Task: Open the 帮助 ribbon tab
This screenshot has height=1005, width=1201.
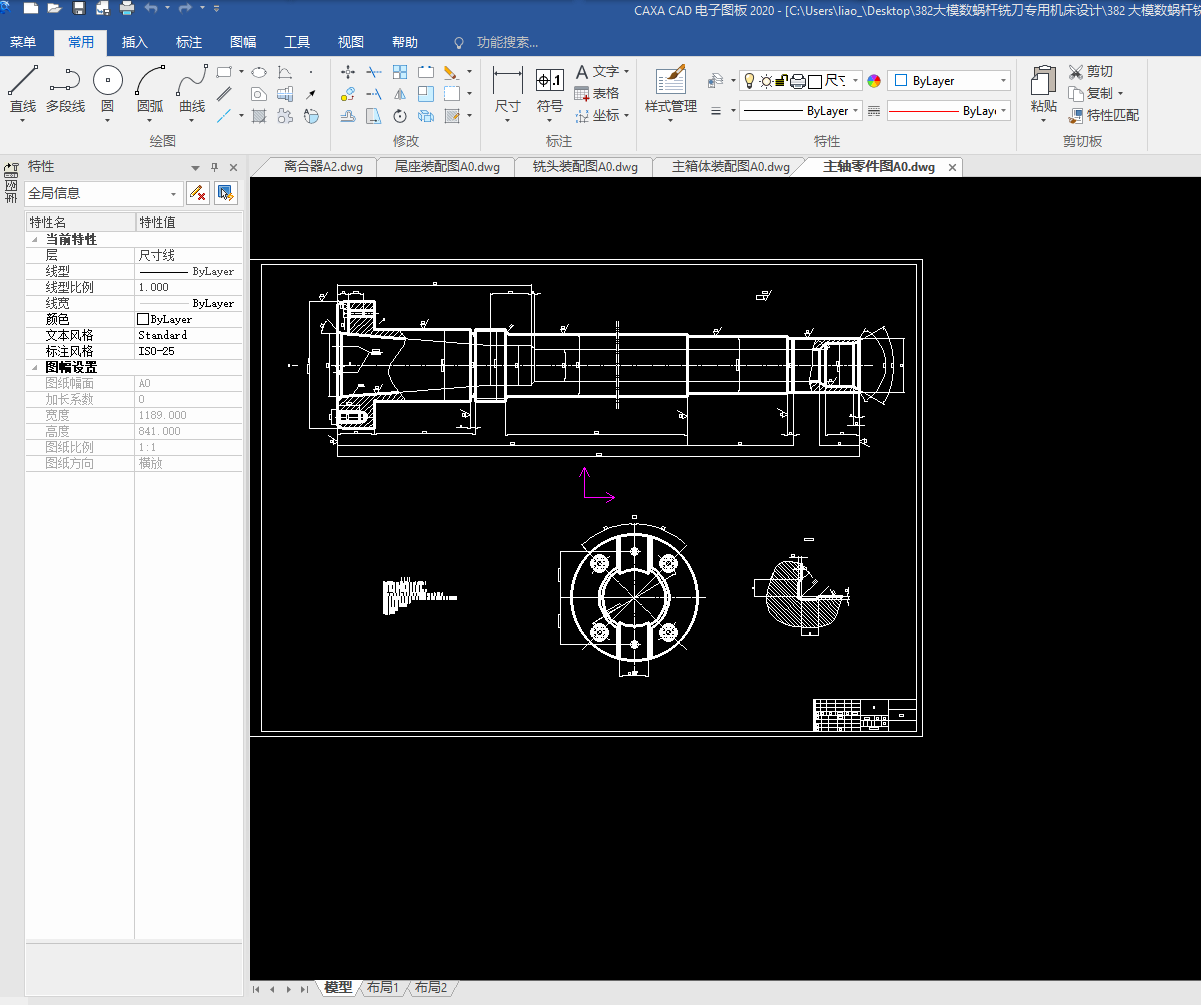Action: click(405, 42)
